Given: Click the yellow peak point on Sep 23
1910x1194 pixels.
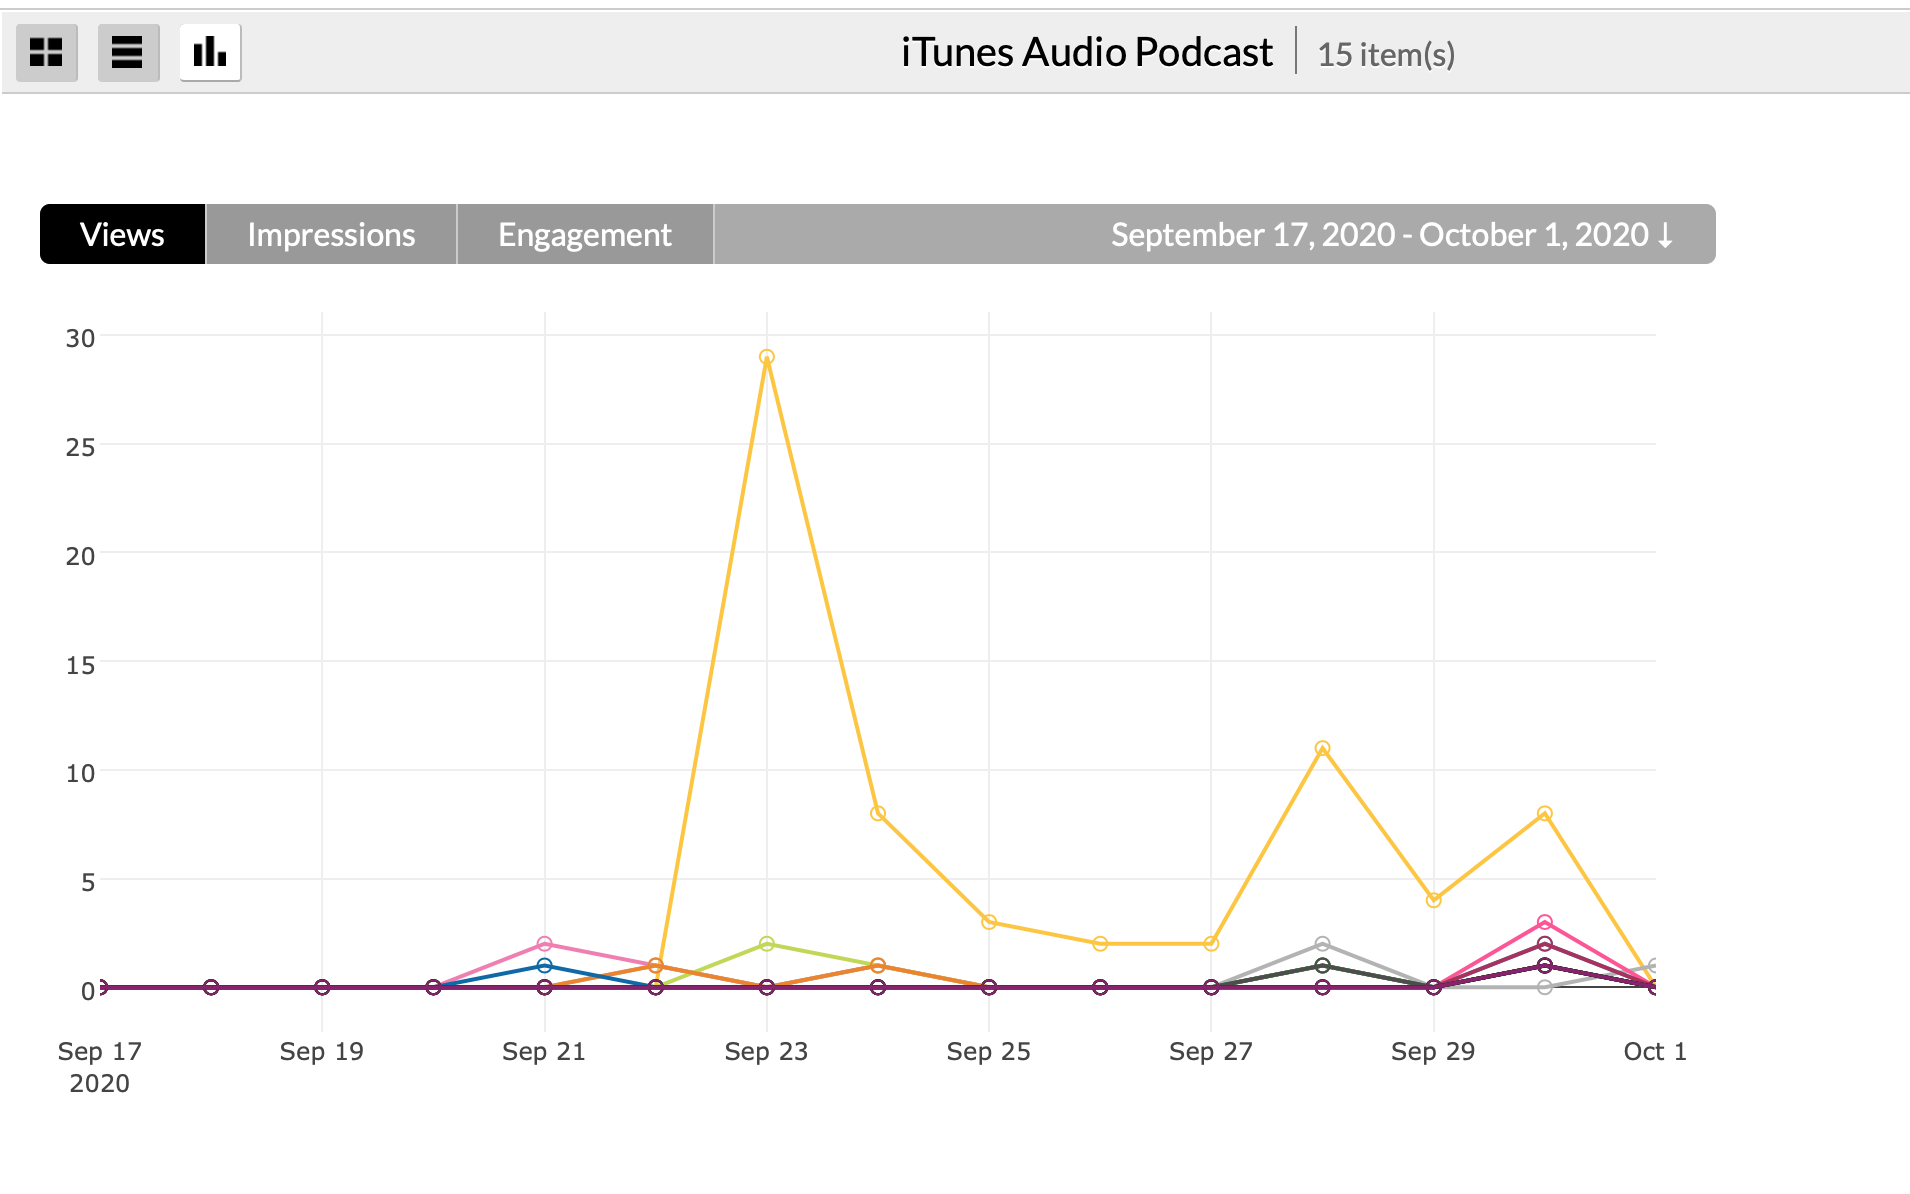Looking at the screenshot, I should (767, 357).
